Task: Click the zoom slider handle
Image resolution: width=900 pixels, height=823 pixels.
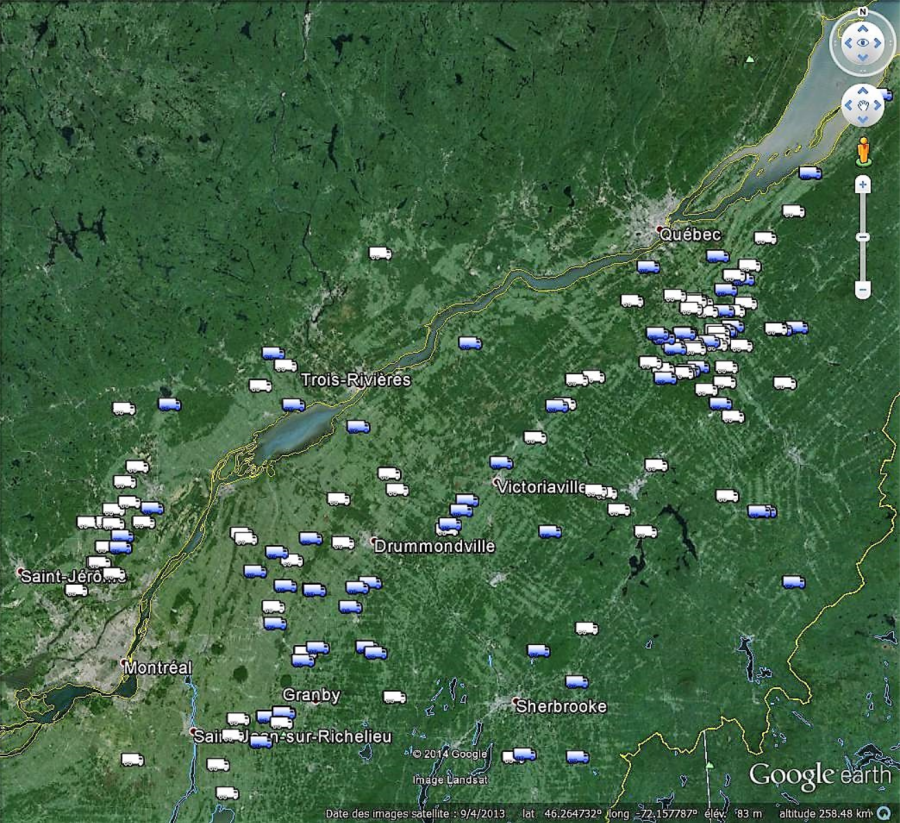Action: [x=862, y=237]
